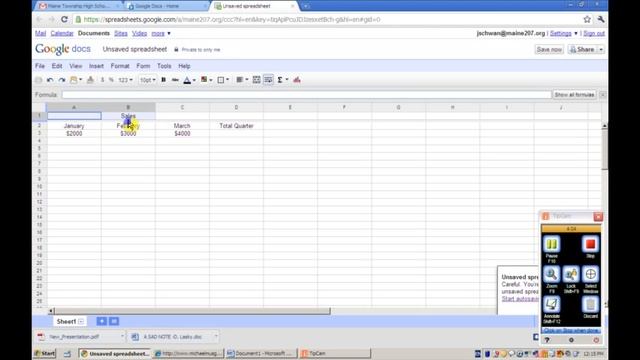The width and height of the screenshot is (640, 360).
Task: Click the Windows Start button
Action: [x=45, y=353]
